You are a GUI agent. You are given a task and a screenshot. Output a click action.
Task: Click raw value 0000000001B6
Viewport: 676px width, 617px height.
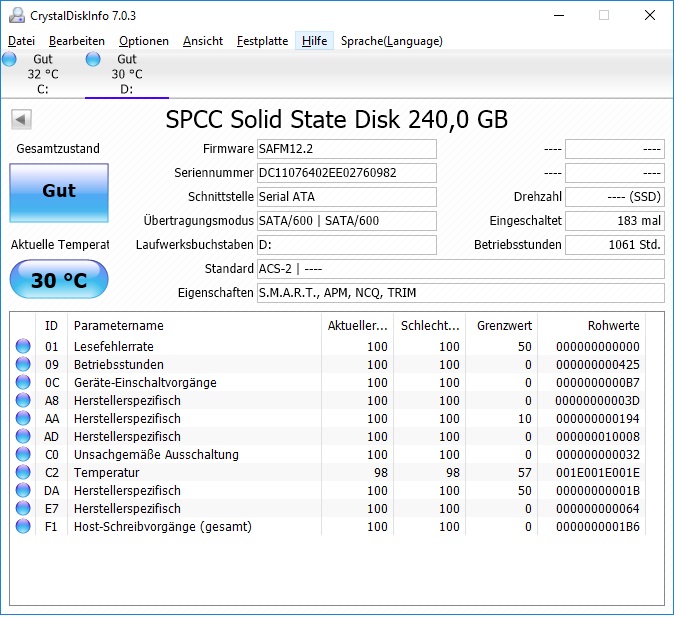pos(598,527)
